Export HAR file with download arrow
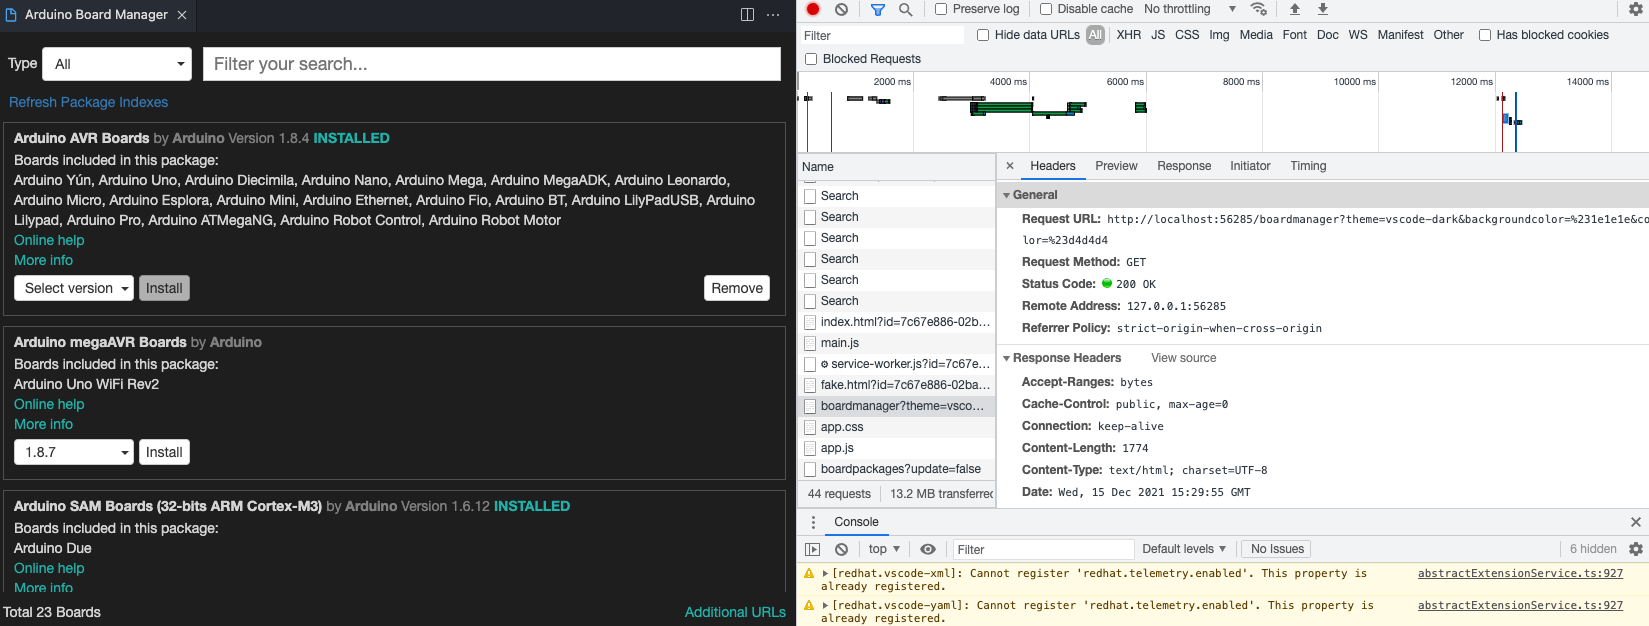The width and height of the screenshot is (1649, 626). (1322, 9)
